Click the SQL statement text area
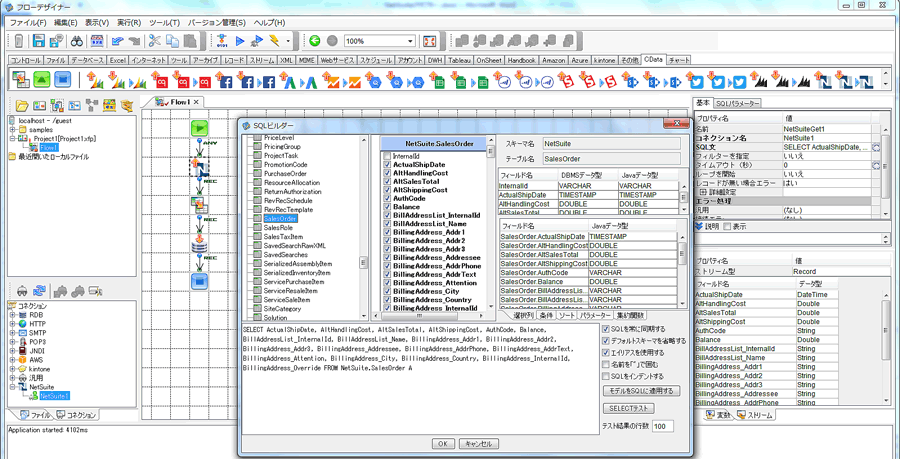 click(421, 380)
